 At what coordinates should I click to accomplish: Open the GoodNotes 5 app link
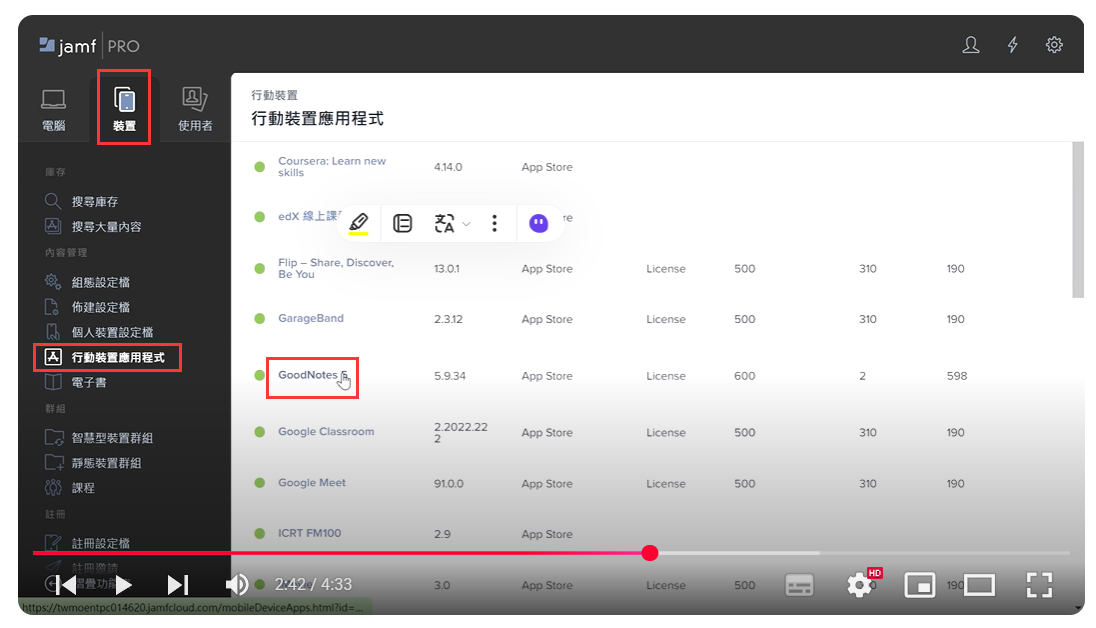tap(312, 375)
